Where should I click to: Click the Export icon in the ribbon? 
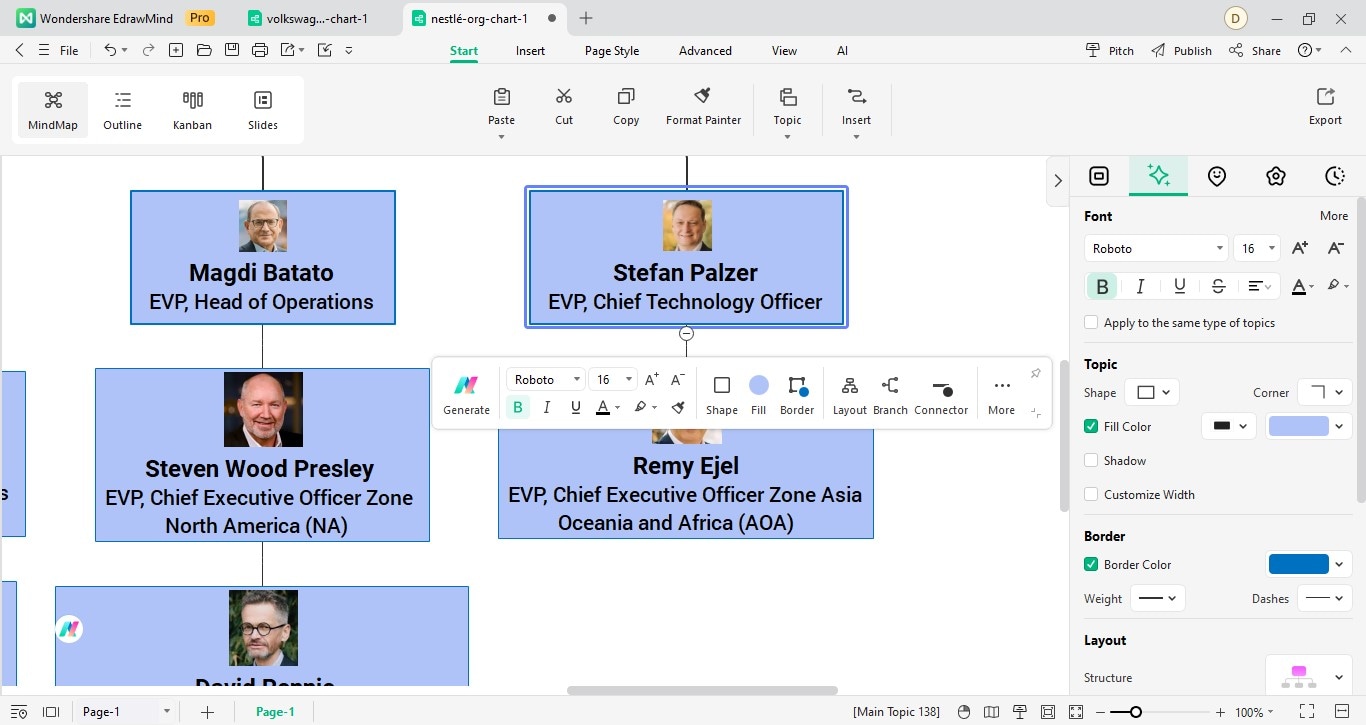pyautogui.click(x=1325, y=96)
